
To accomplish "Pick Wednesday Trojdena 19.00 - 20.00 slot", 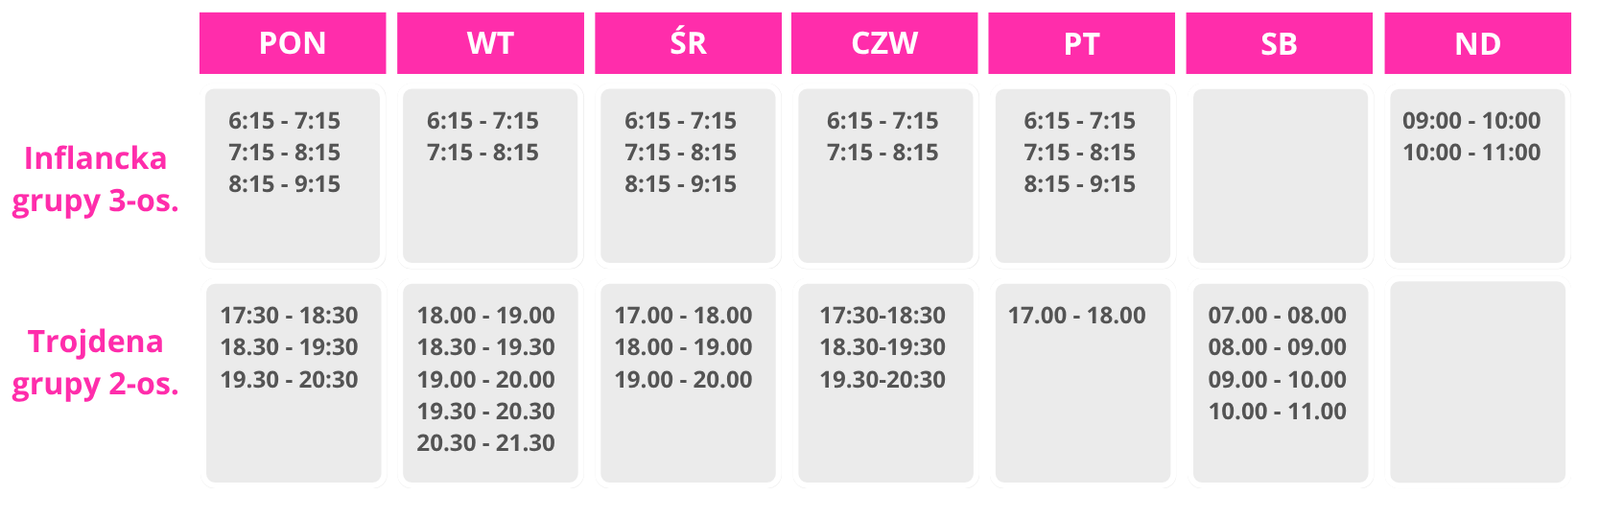I will pos(683,379).
